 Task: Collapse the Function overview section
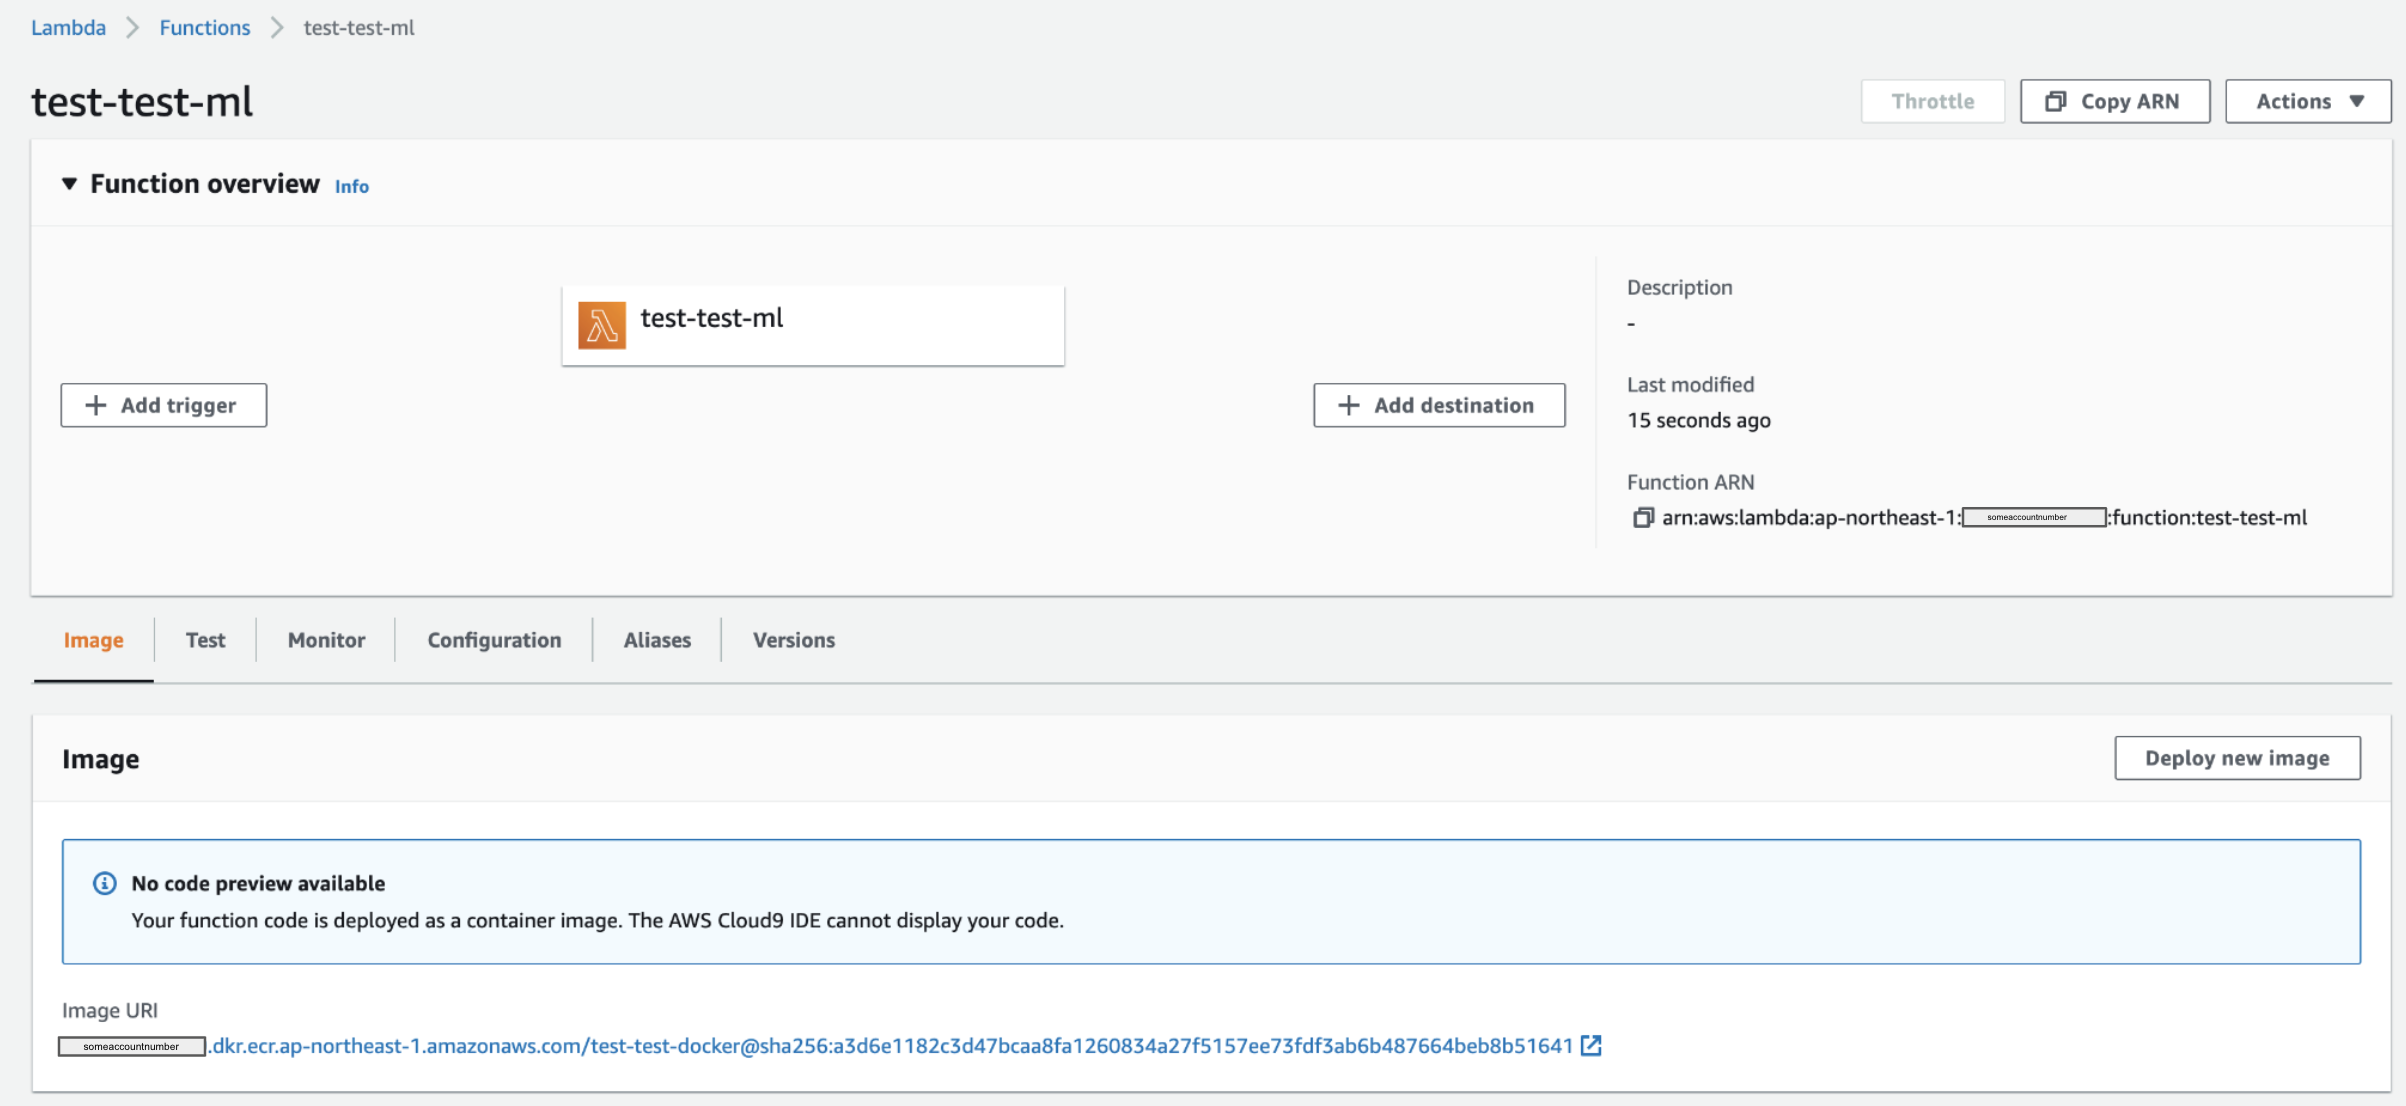point(70,183)
